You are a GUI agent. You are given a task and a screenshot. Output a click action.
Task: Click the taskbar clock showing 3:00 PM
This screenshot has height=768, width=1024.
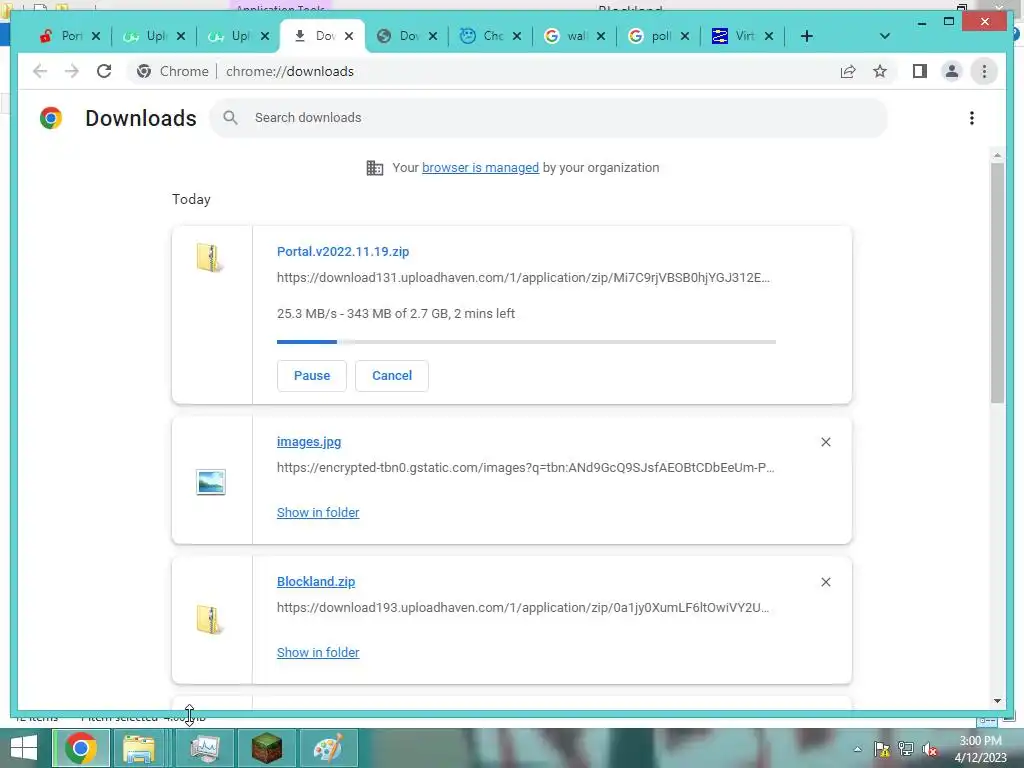click(980, 749)
